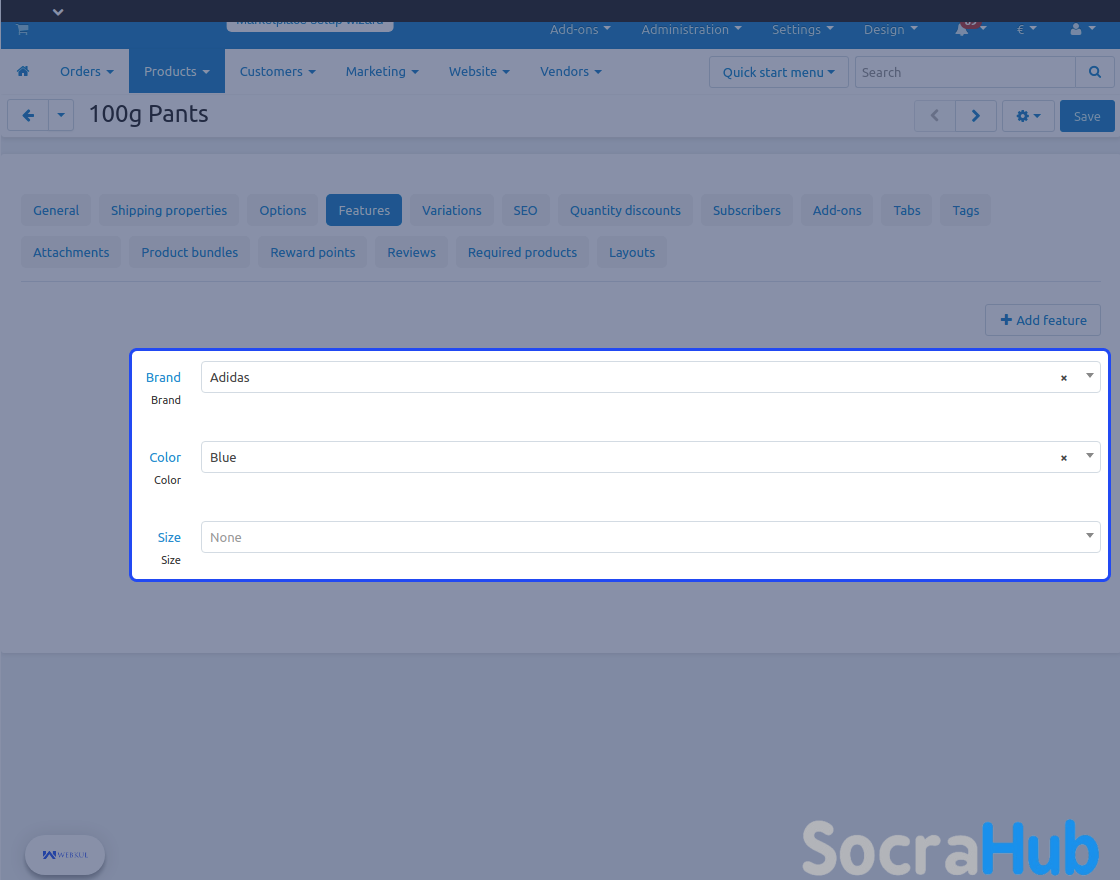Go back using the left arrow button

[28, 116]
